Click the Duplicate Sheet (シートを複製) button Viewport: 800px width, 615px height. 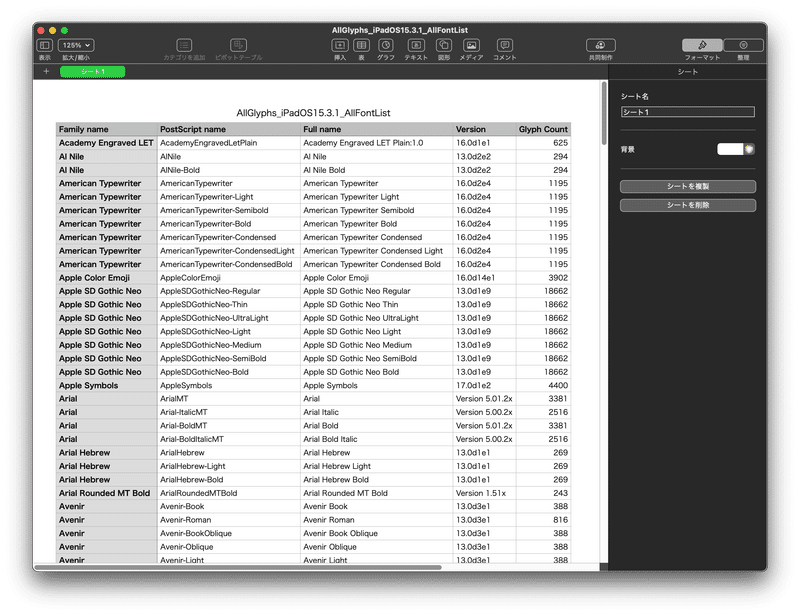click(688, 186)
